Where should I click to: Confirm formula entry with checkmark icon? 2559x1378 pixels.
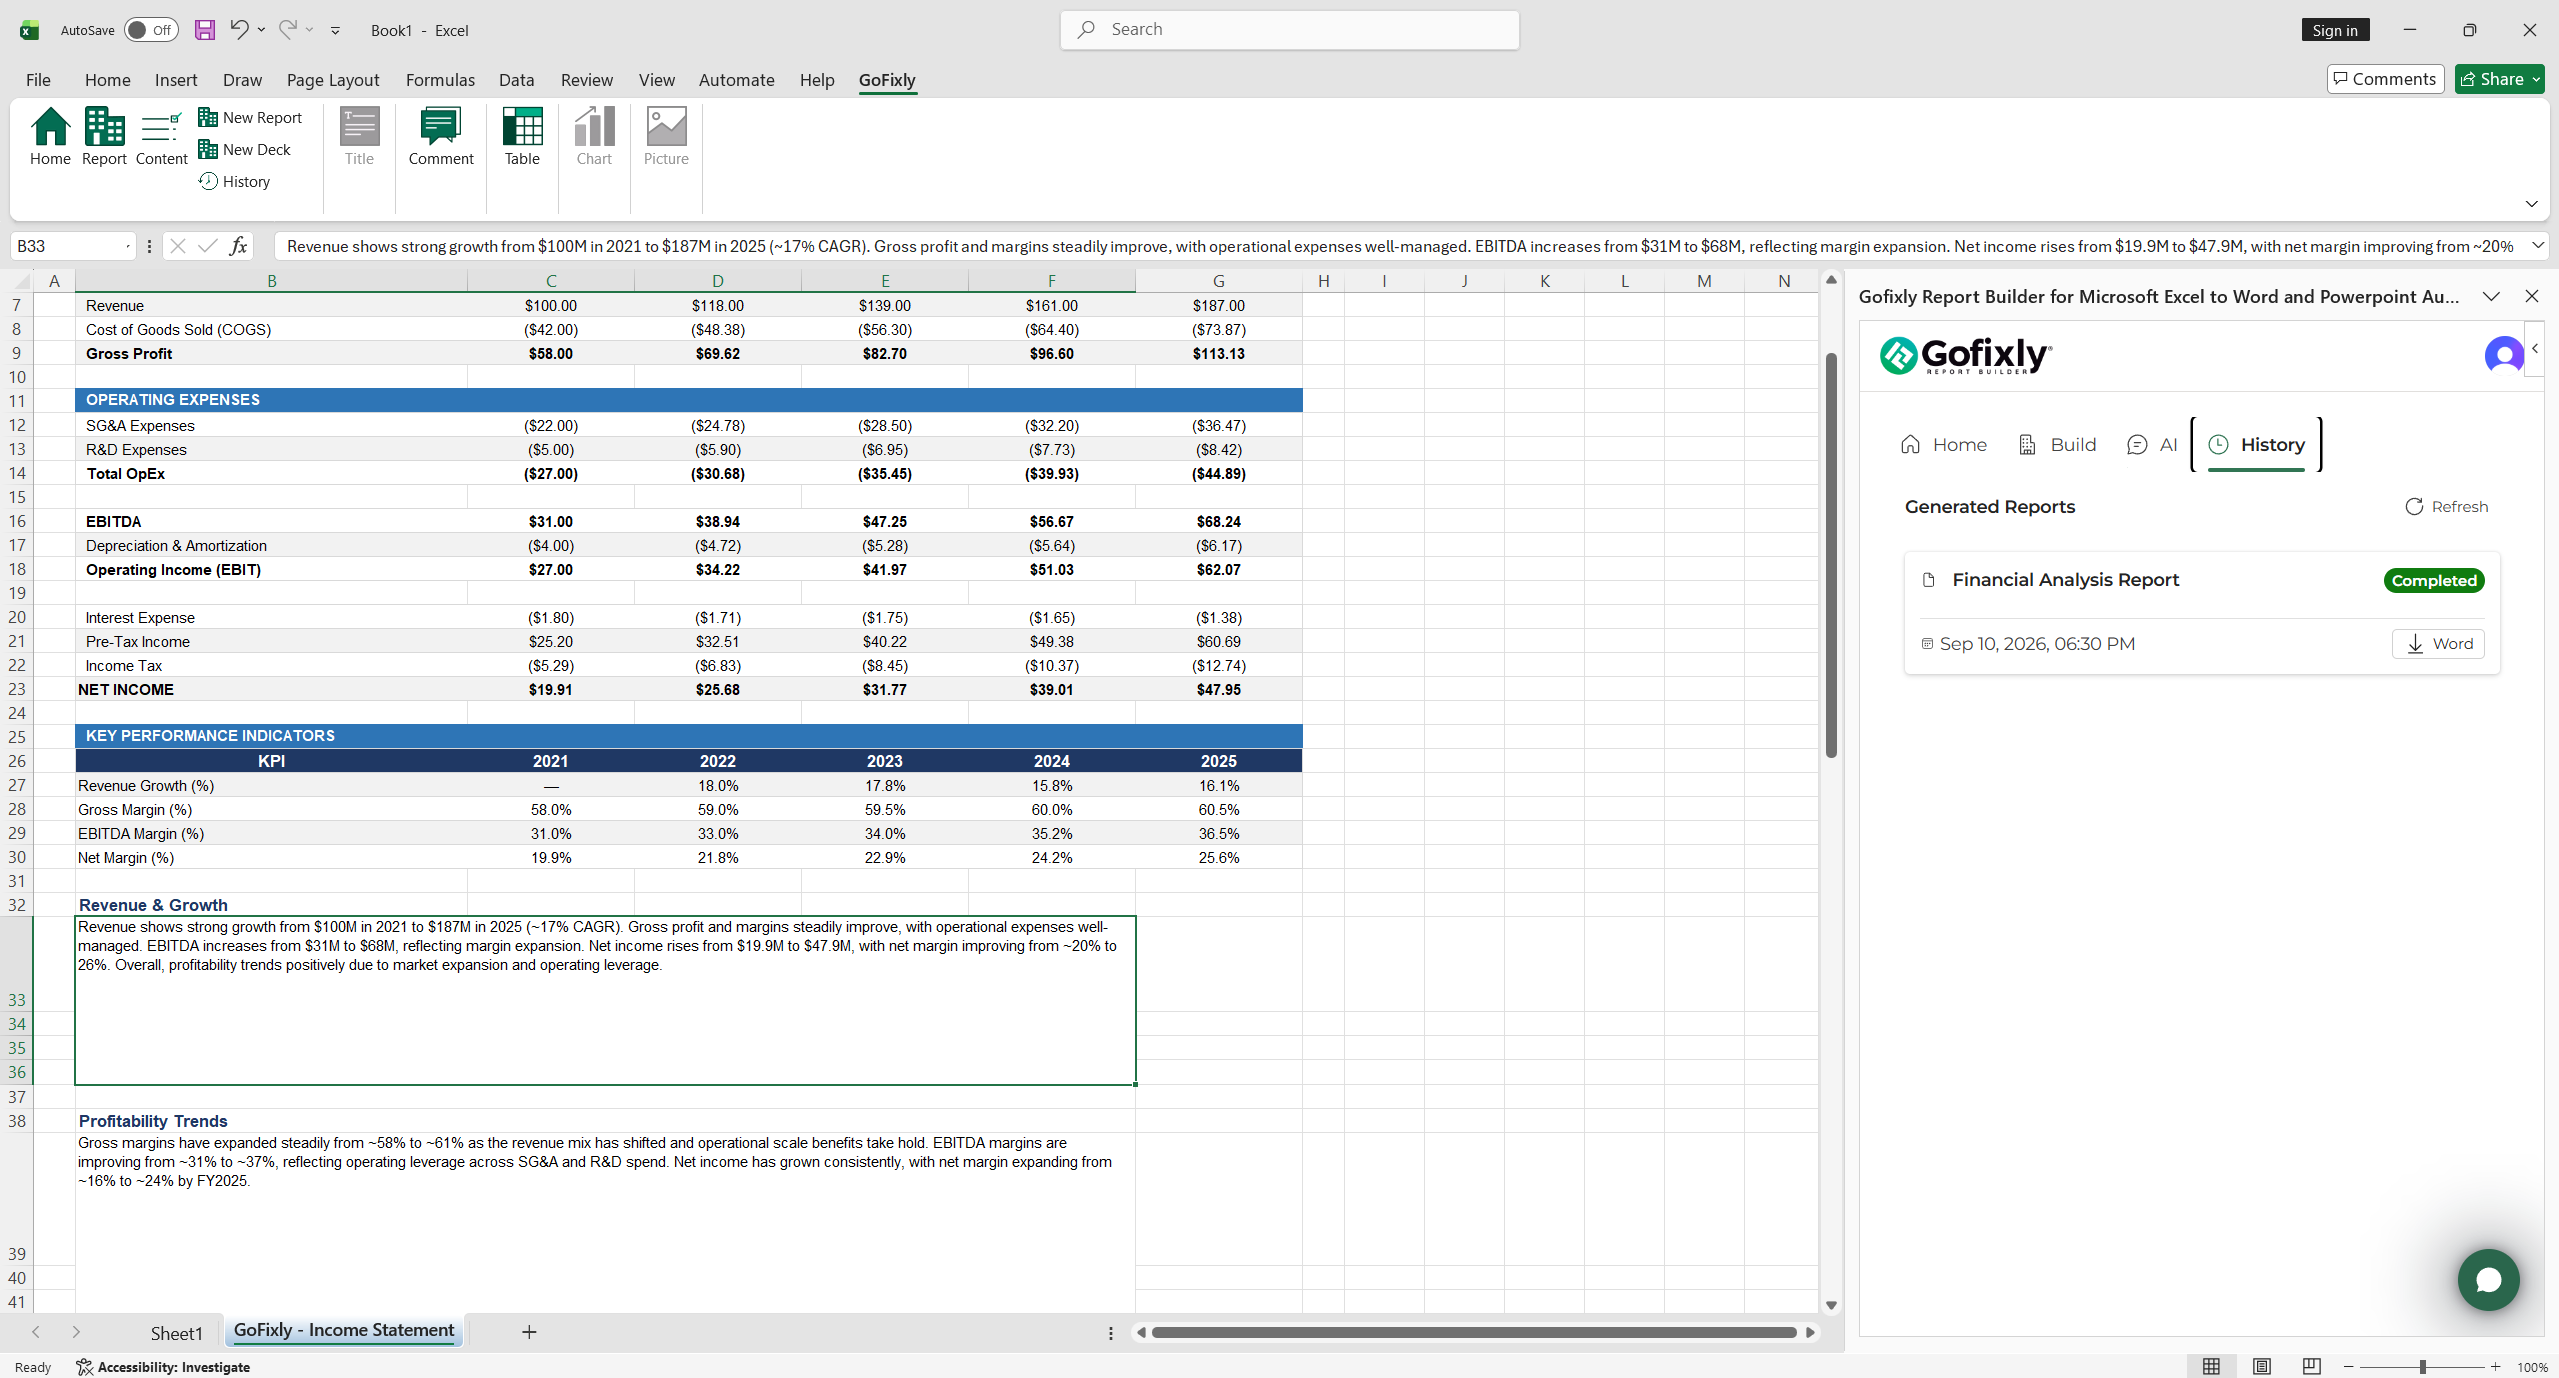207,246
